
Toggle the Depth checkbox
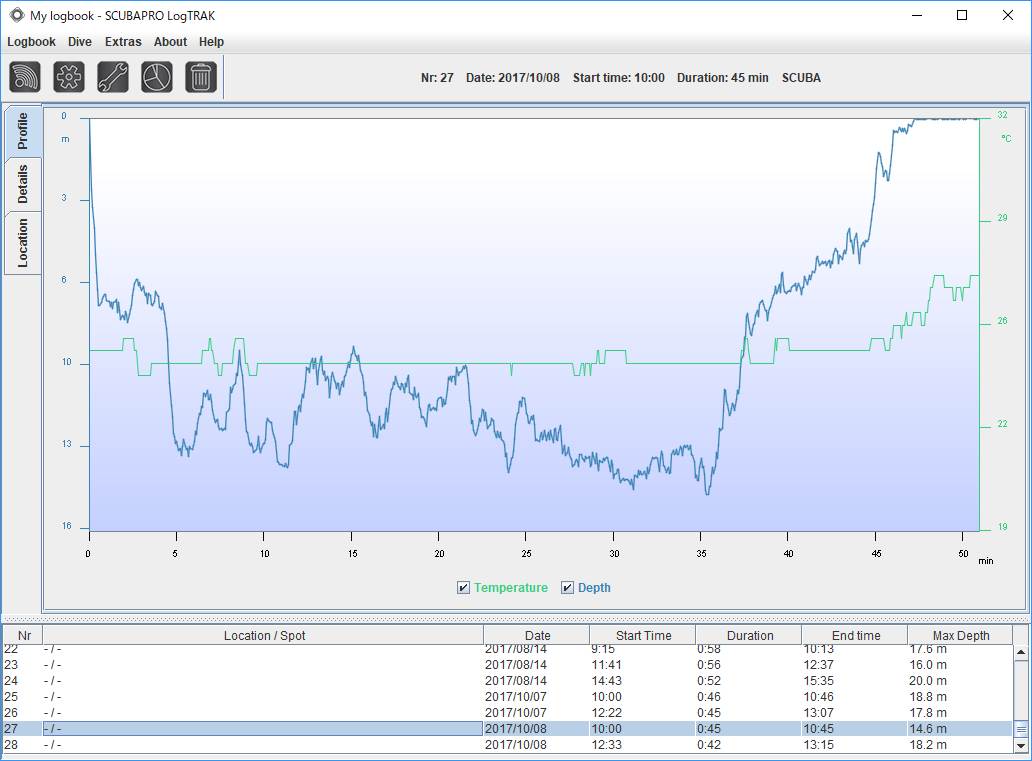click(567, 588)
